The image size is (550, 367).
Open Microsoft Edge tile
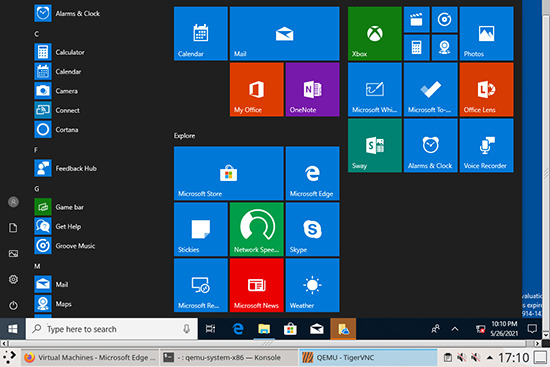tap(313, 173)
